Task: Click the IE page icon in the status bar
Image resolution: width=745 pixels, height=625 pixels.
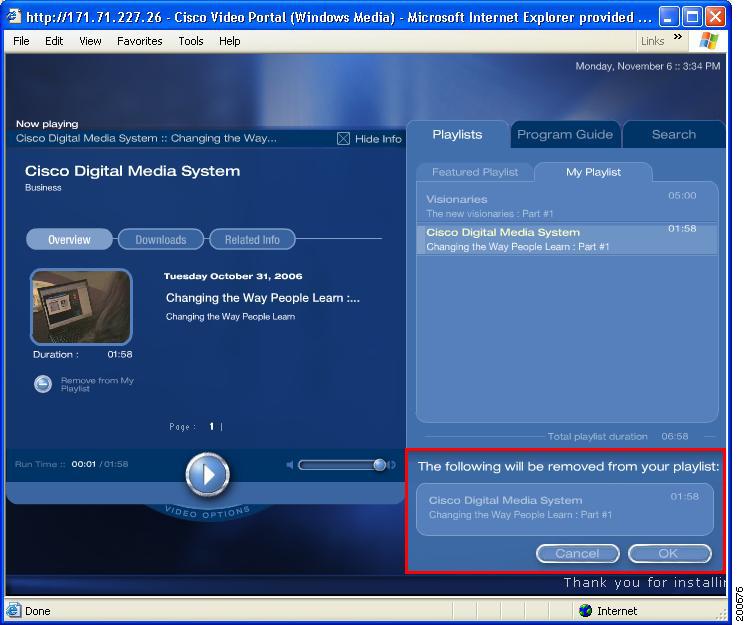Action: pyautogui.click(x=13, y=610)
